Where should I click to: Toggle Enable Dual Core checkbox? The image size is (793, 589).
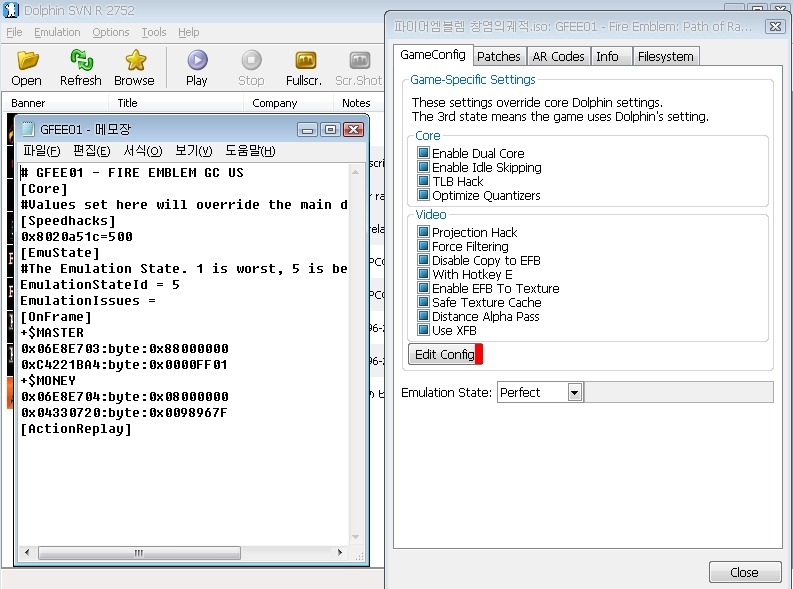point(423,154)
